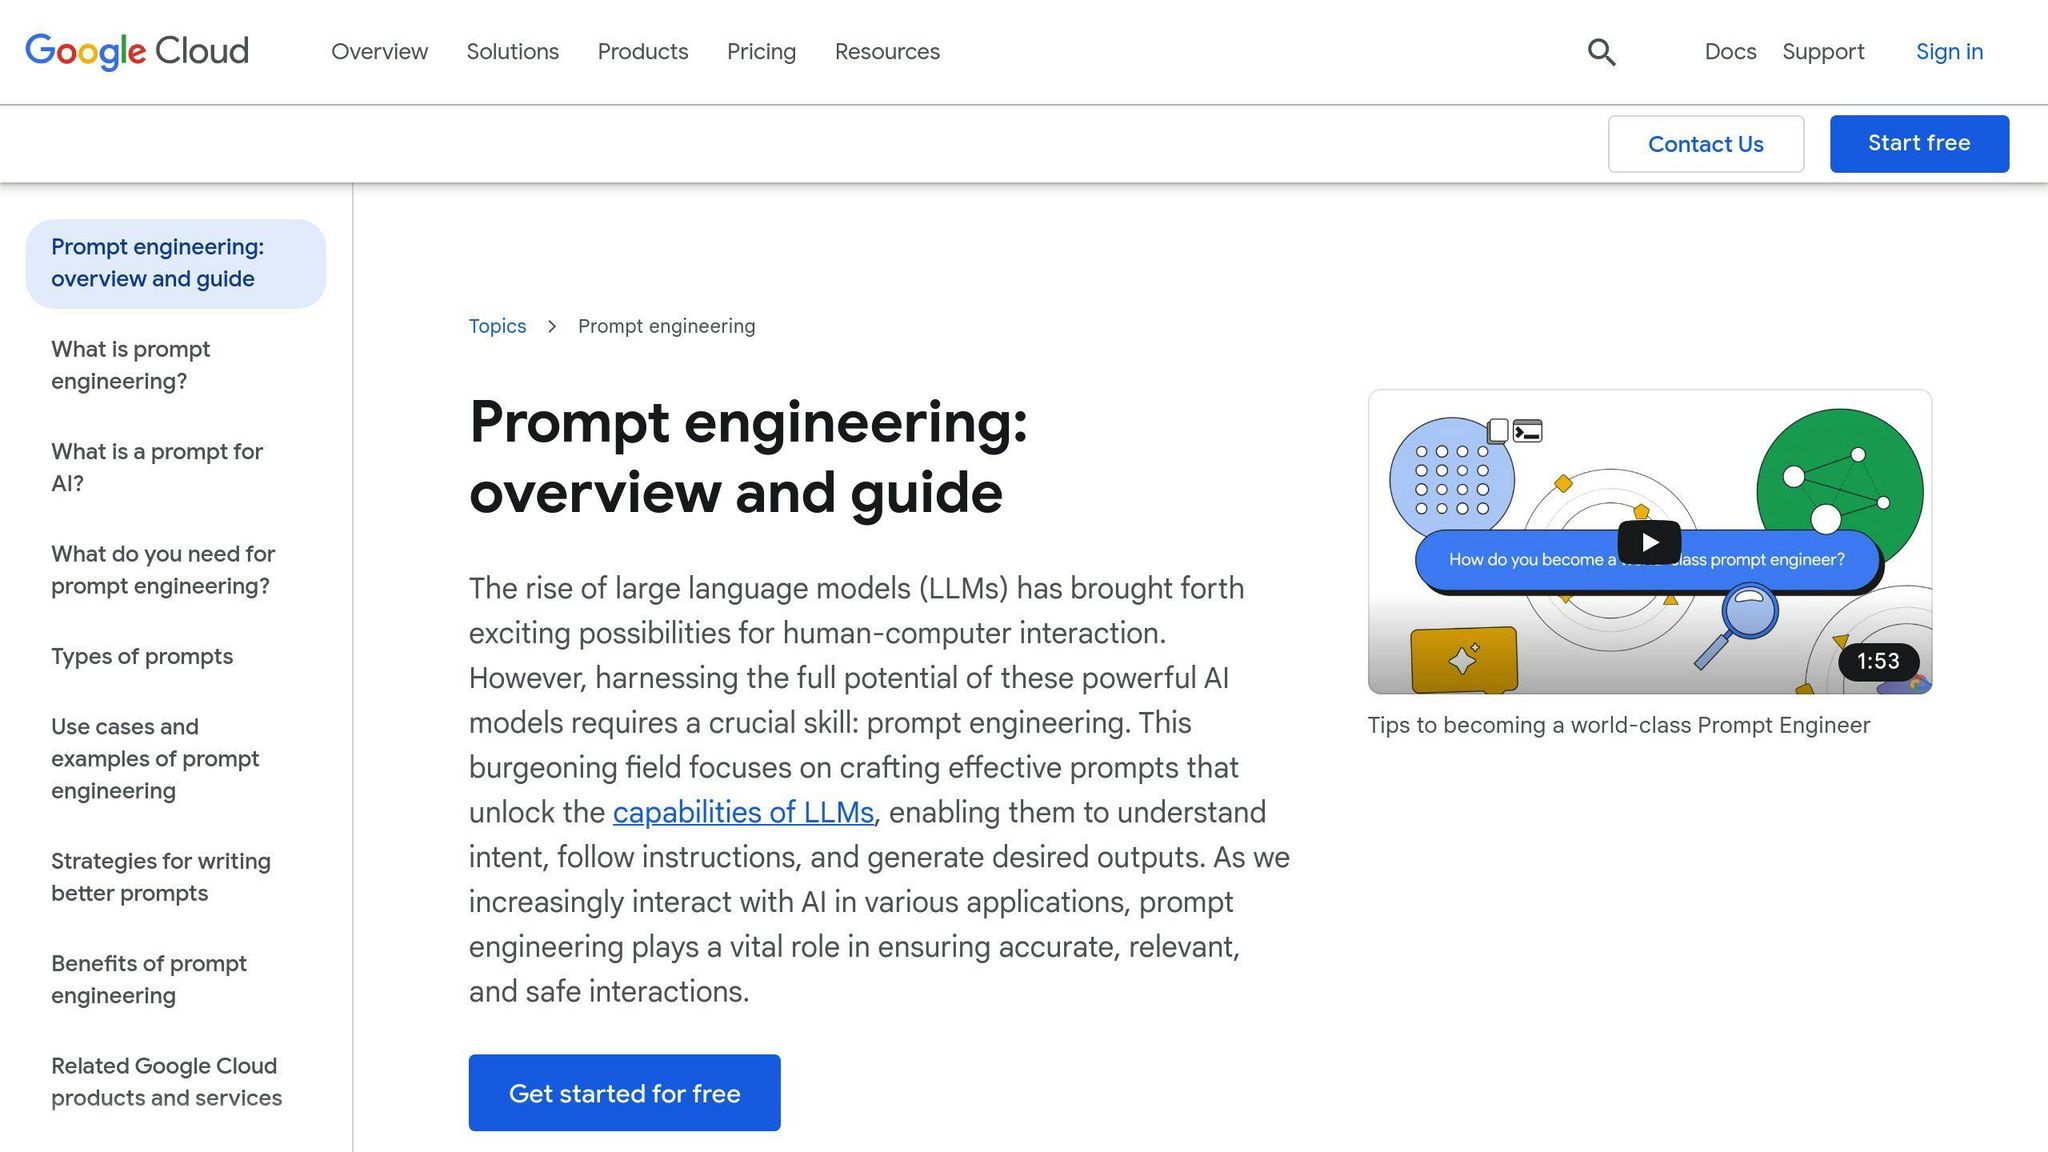Open Support from the header
2048x1152 pixels.
pos(1823,51)
